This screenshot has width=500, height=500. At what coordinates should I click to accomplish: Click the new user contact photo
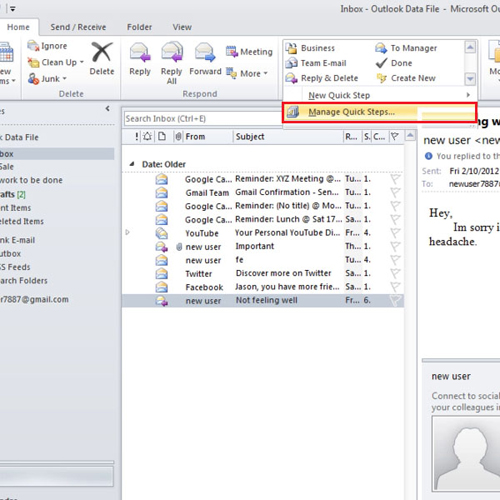[467, 454]
